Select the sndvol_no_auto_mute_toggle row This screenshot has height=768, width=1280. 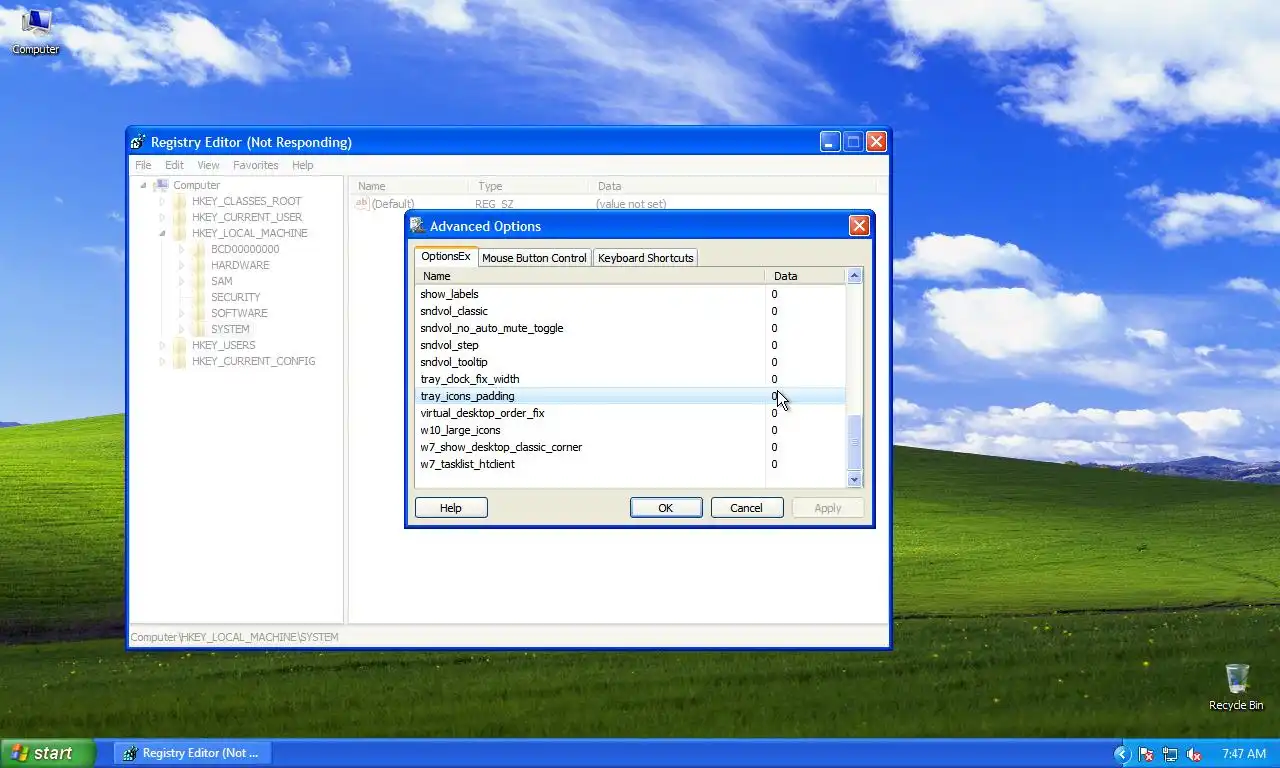tap(631, 328)
